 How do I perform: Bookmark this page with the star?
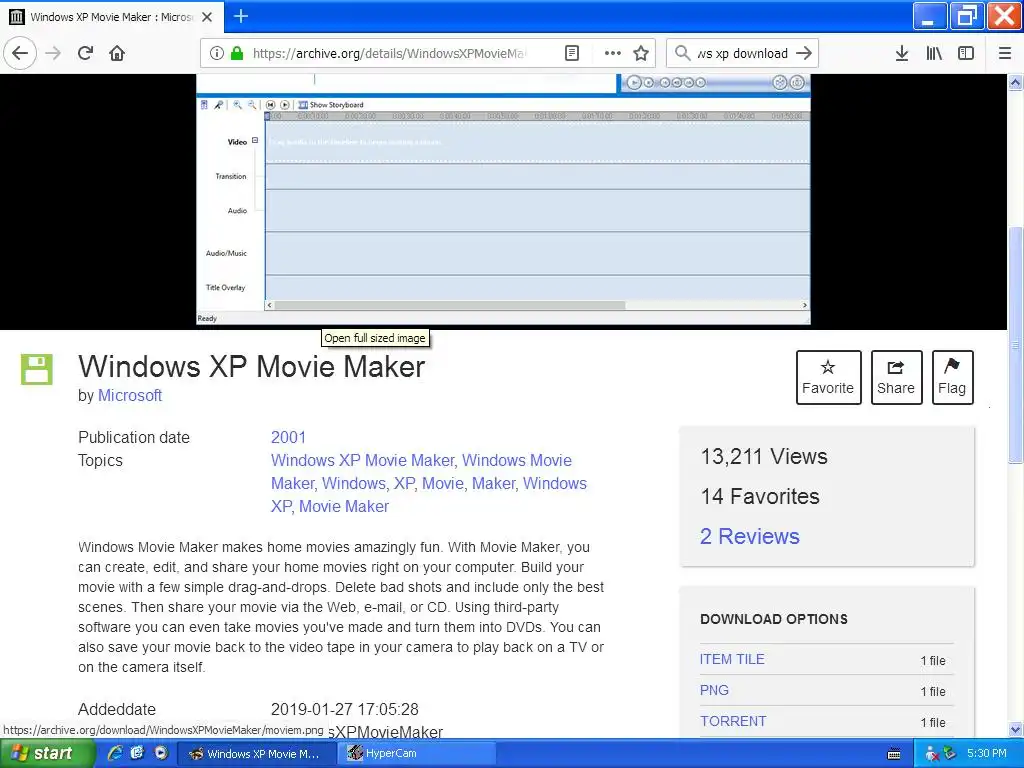click(641, 53)
